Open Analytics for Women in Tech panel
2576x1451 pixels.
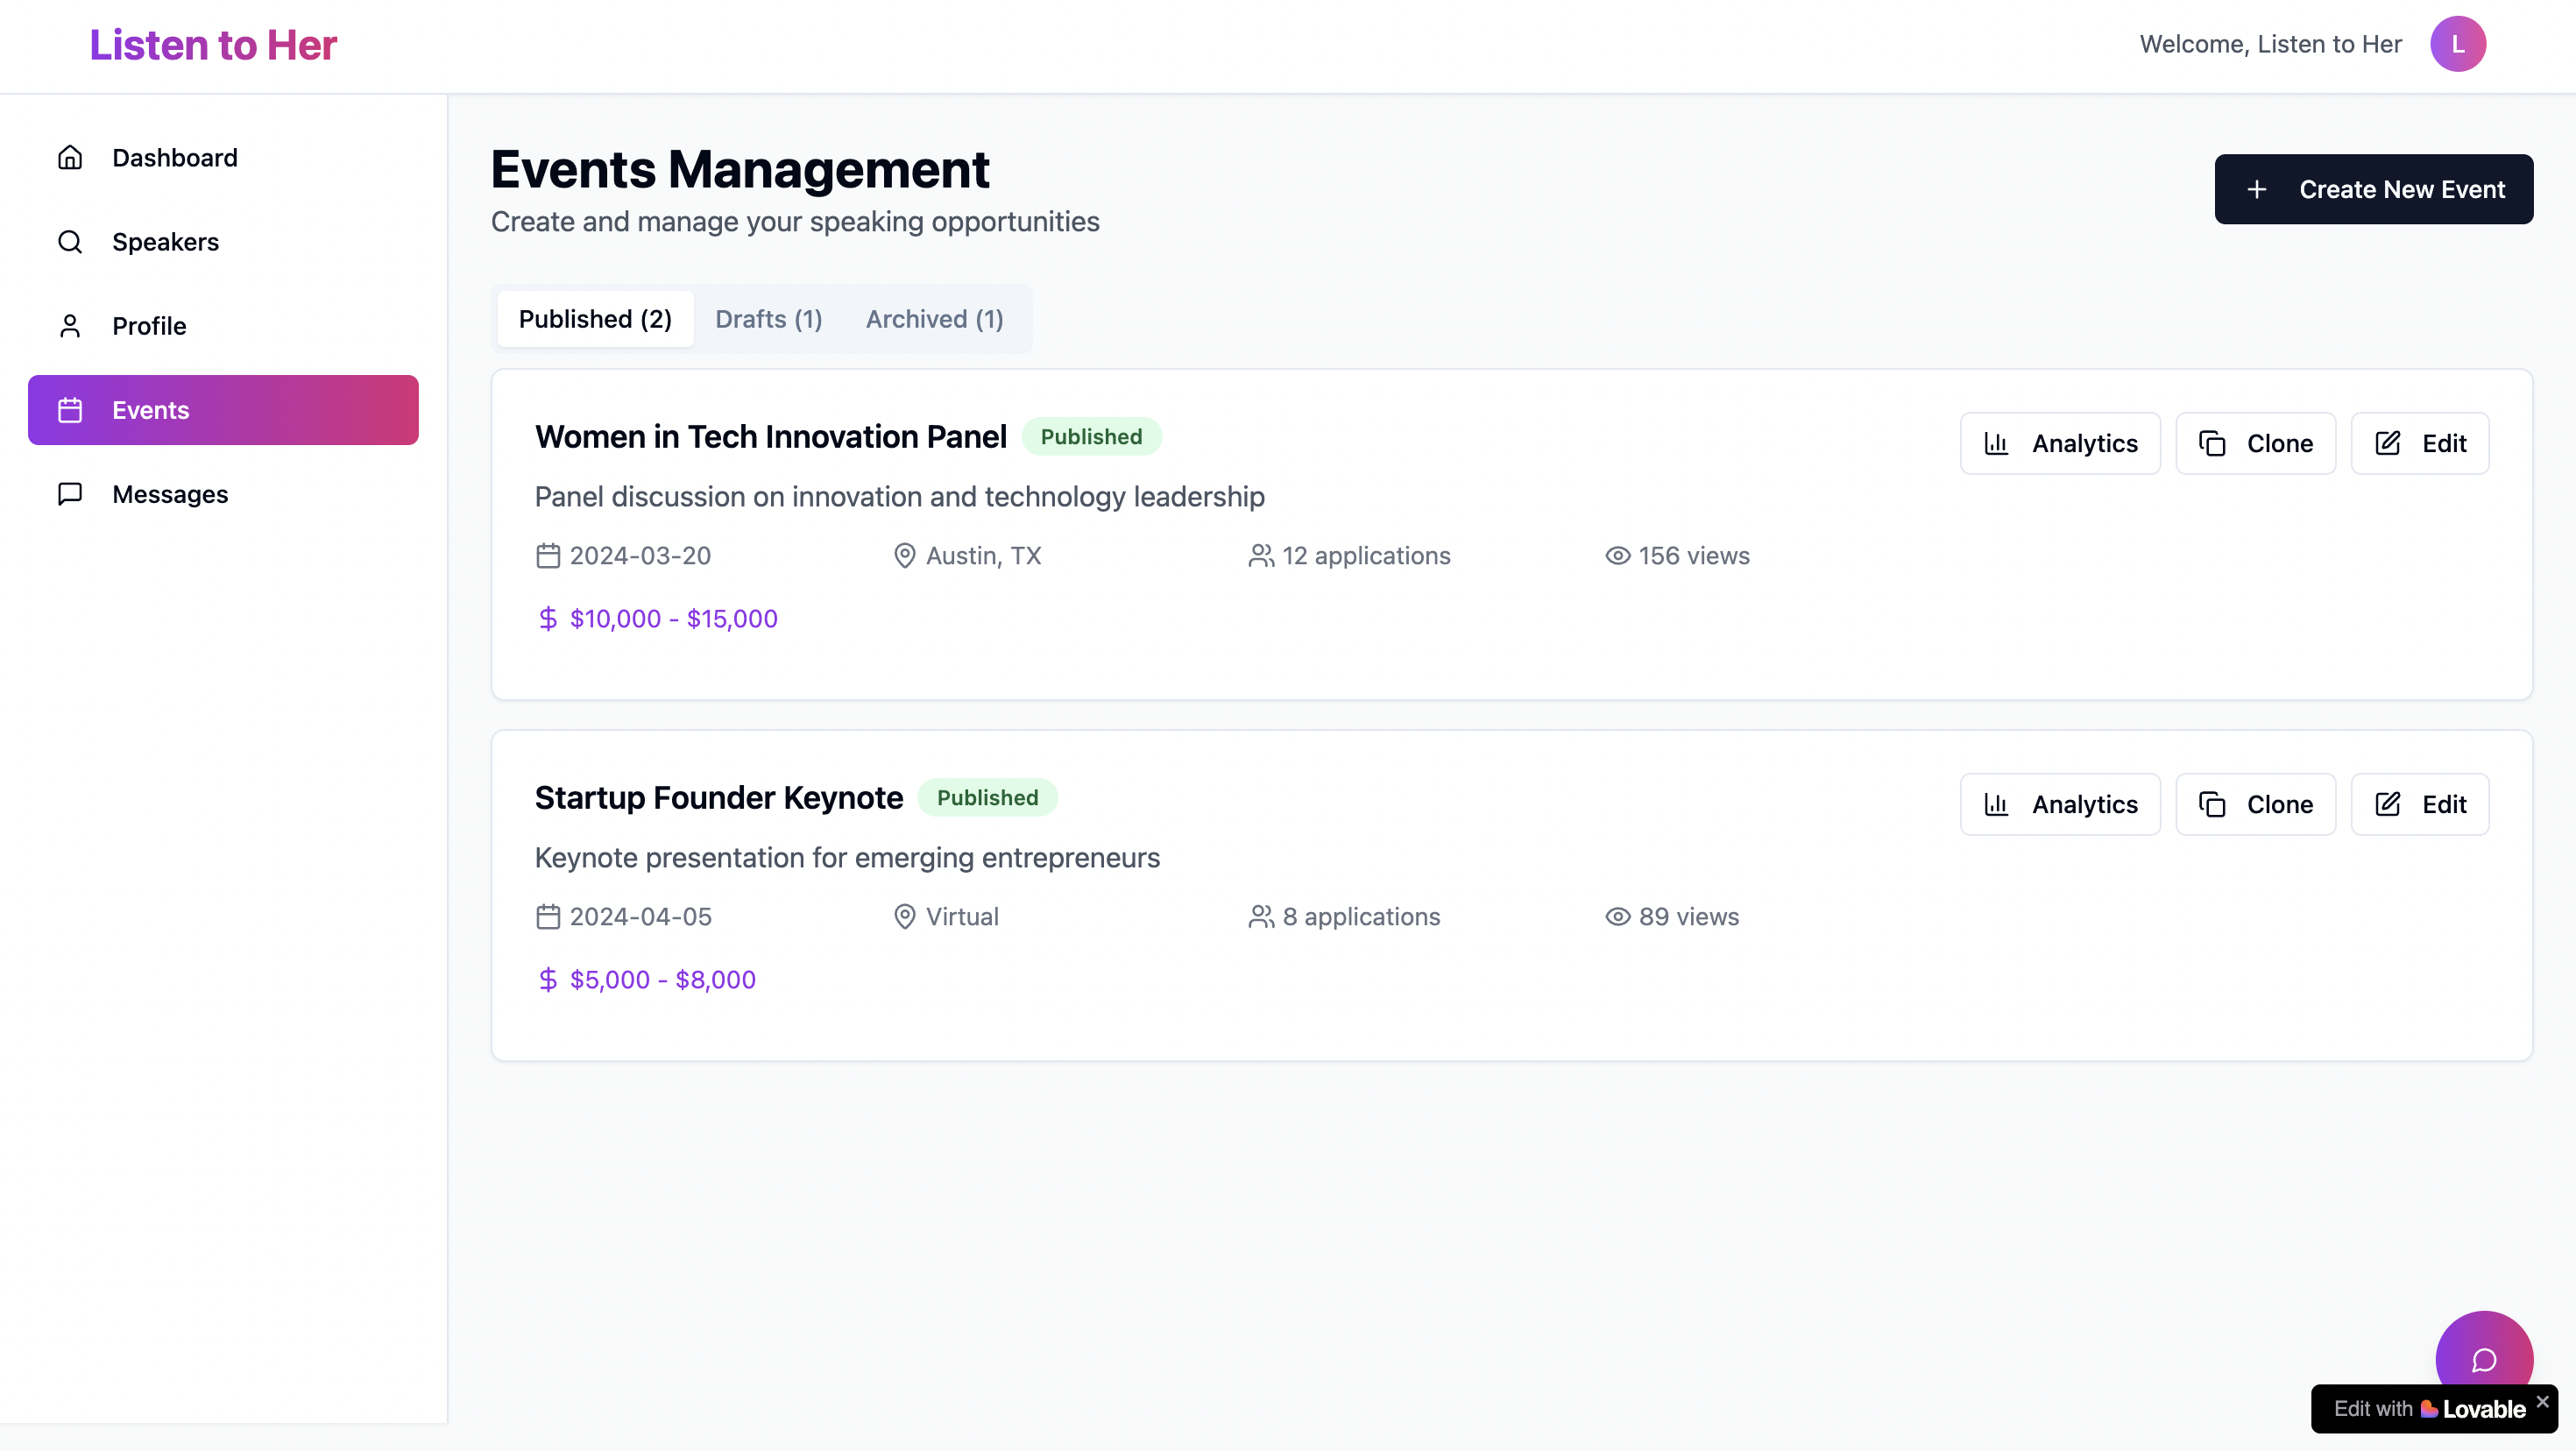(2060, 443)
